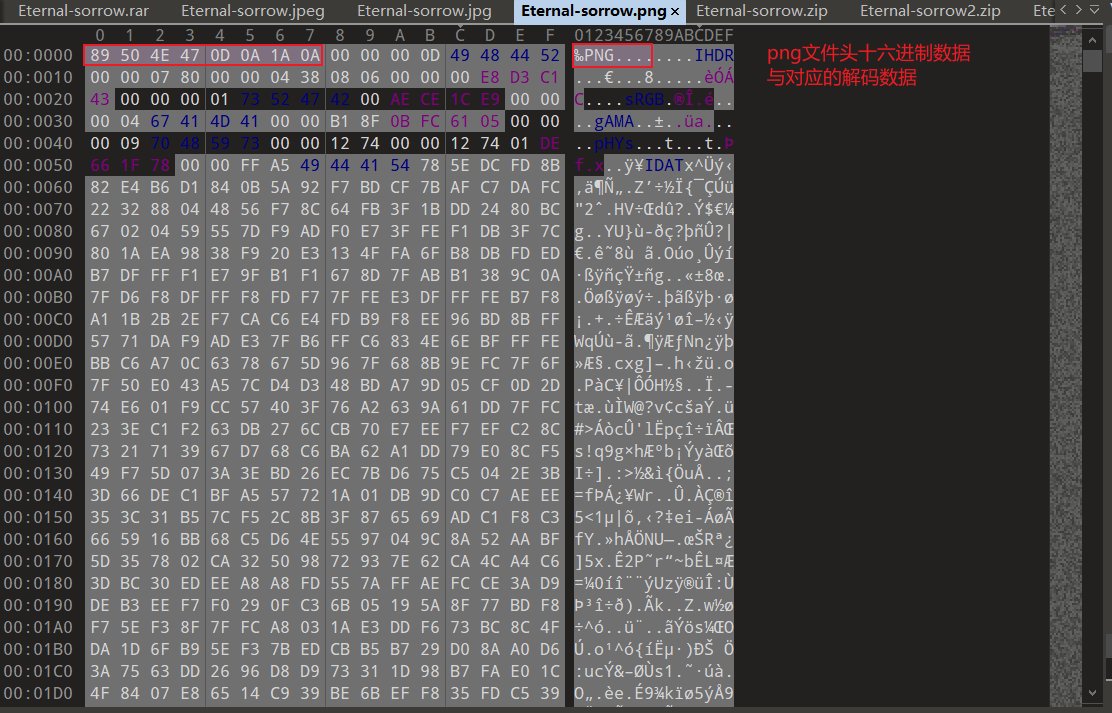Click decoded text sRGB

[x=644, y=99]
